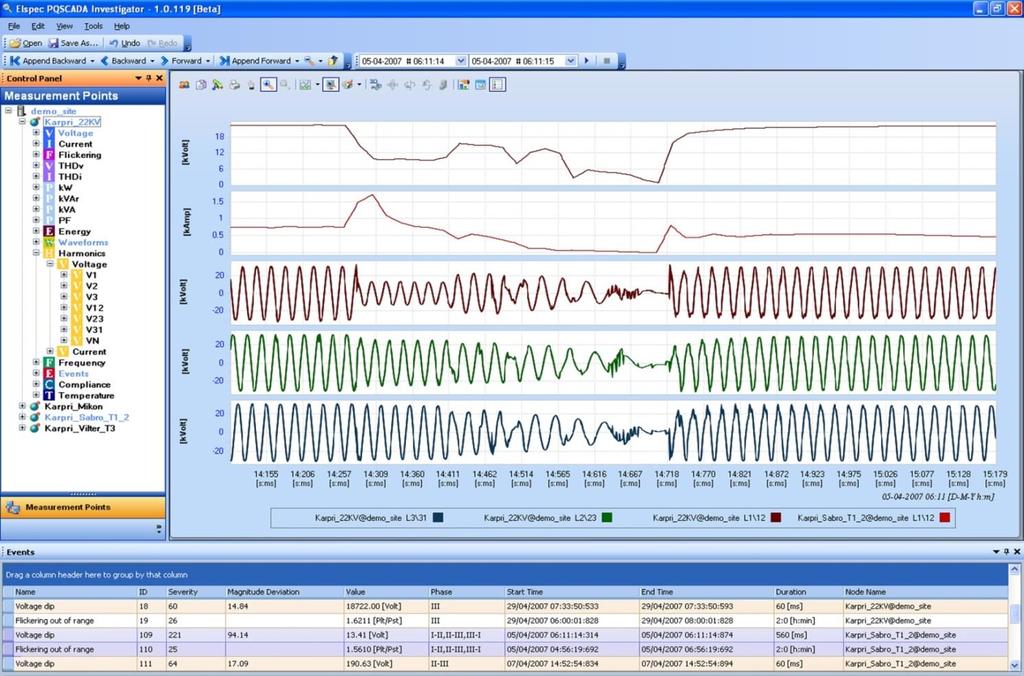Click the printer icon in chart toolbar
Image resolution: width=1024 pixels, height=676 pixels.
[x=234, y=85]
